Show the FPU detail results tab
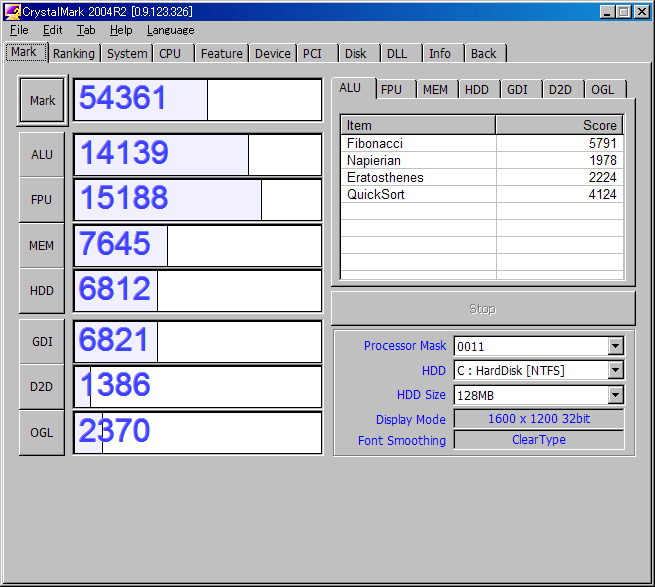Viewport: 655px width, 587px height. pos(396,90)
